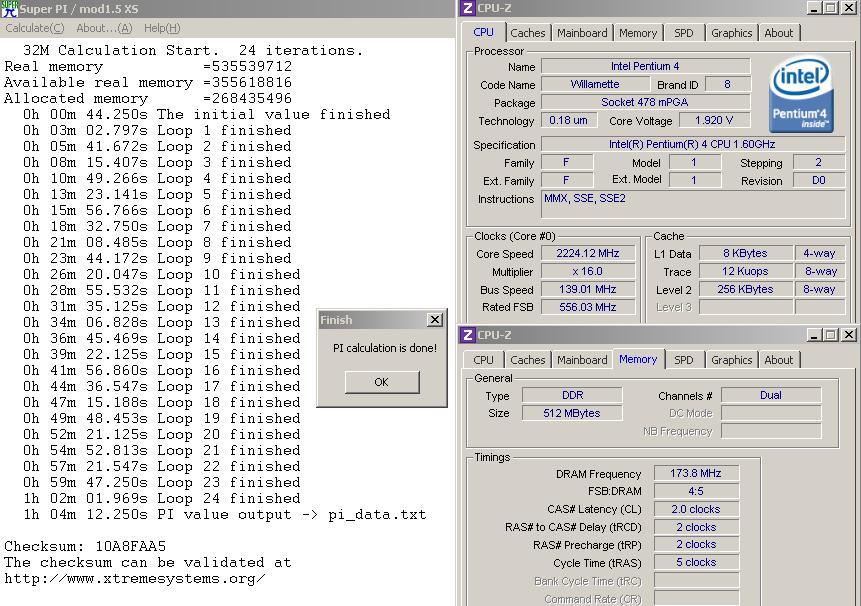Click memory Type value DDR
The image size is (861, 606).
coord(572,395)
